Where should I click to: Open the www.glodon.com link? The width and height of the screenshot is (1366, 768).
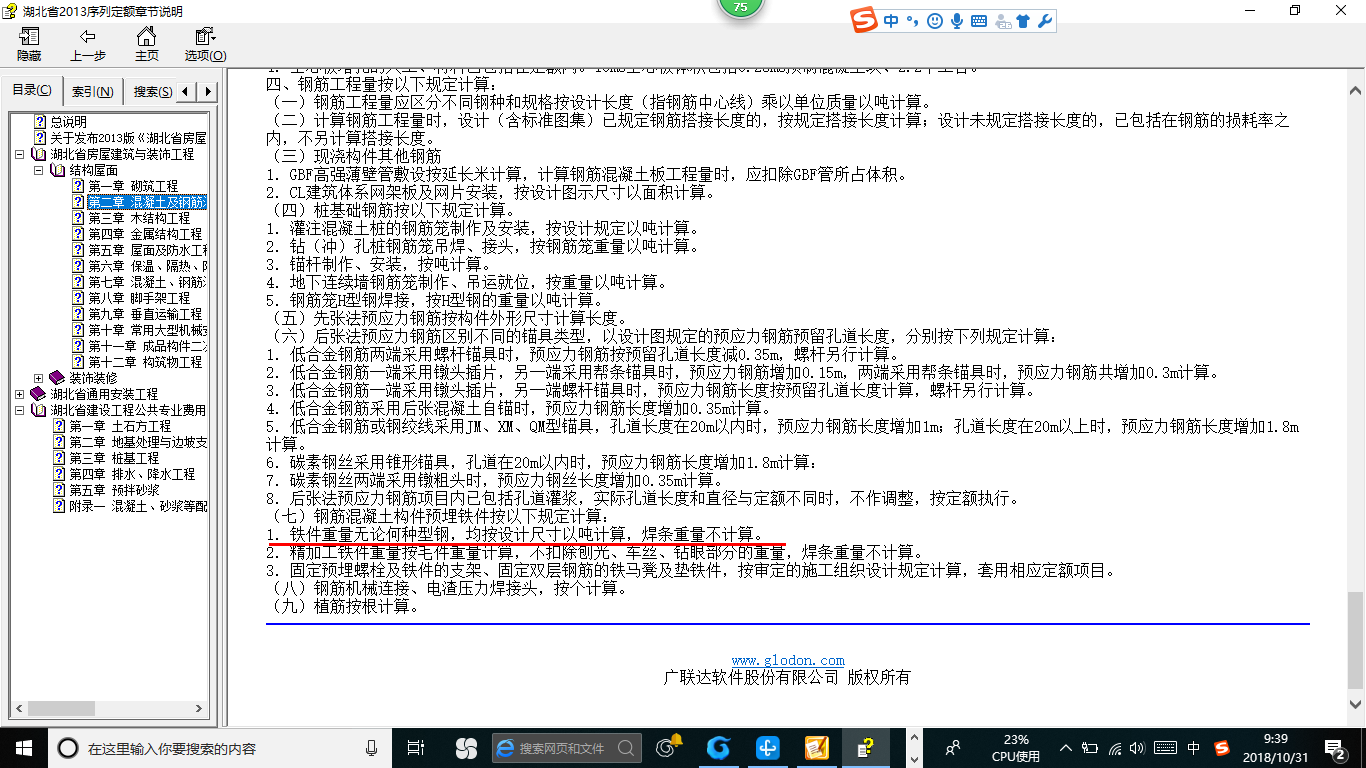tap(788, 660)
